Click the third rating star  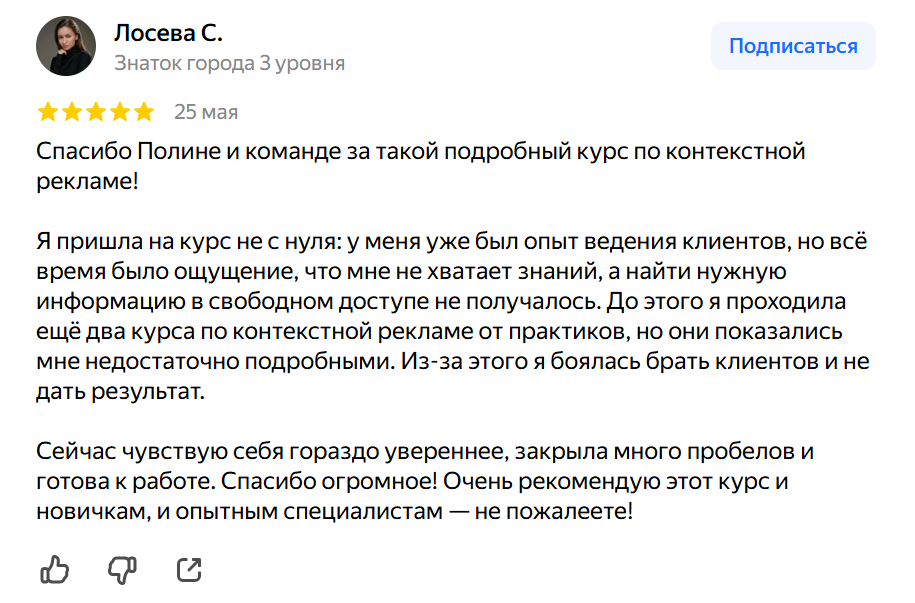tap(96, 111)
